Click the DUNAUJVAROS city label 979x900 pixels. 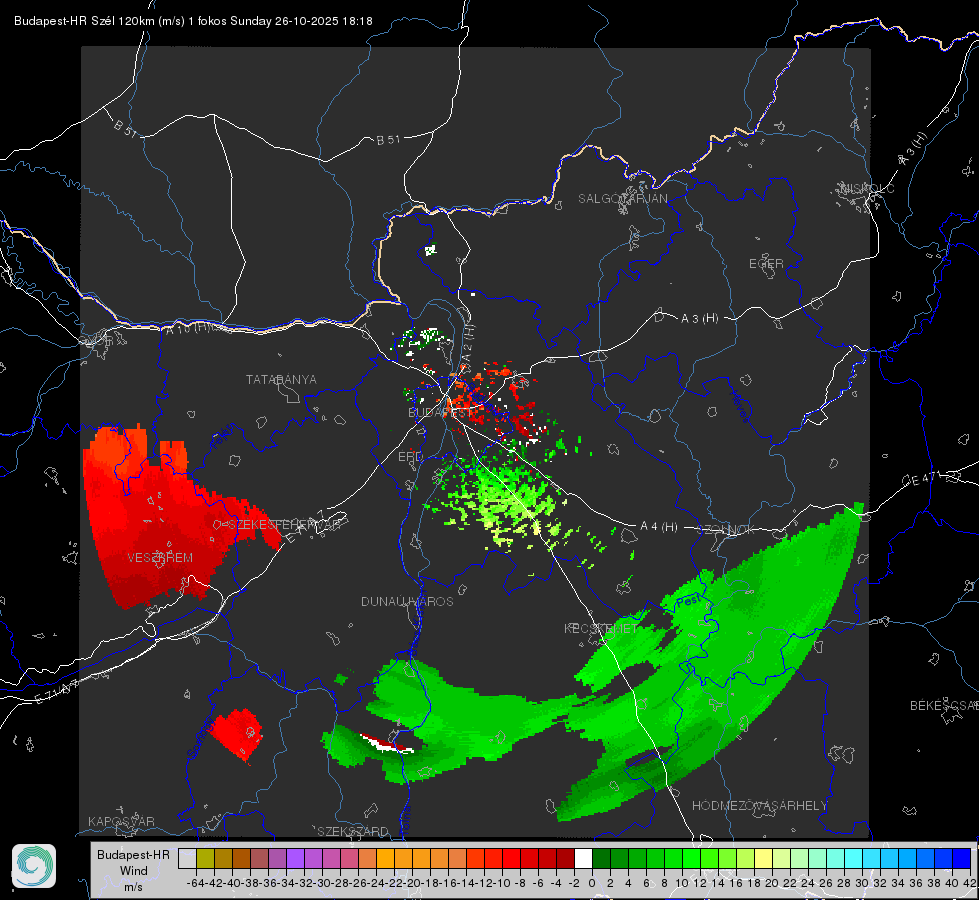point(407,601)
